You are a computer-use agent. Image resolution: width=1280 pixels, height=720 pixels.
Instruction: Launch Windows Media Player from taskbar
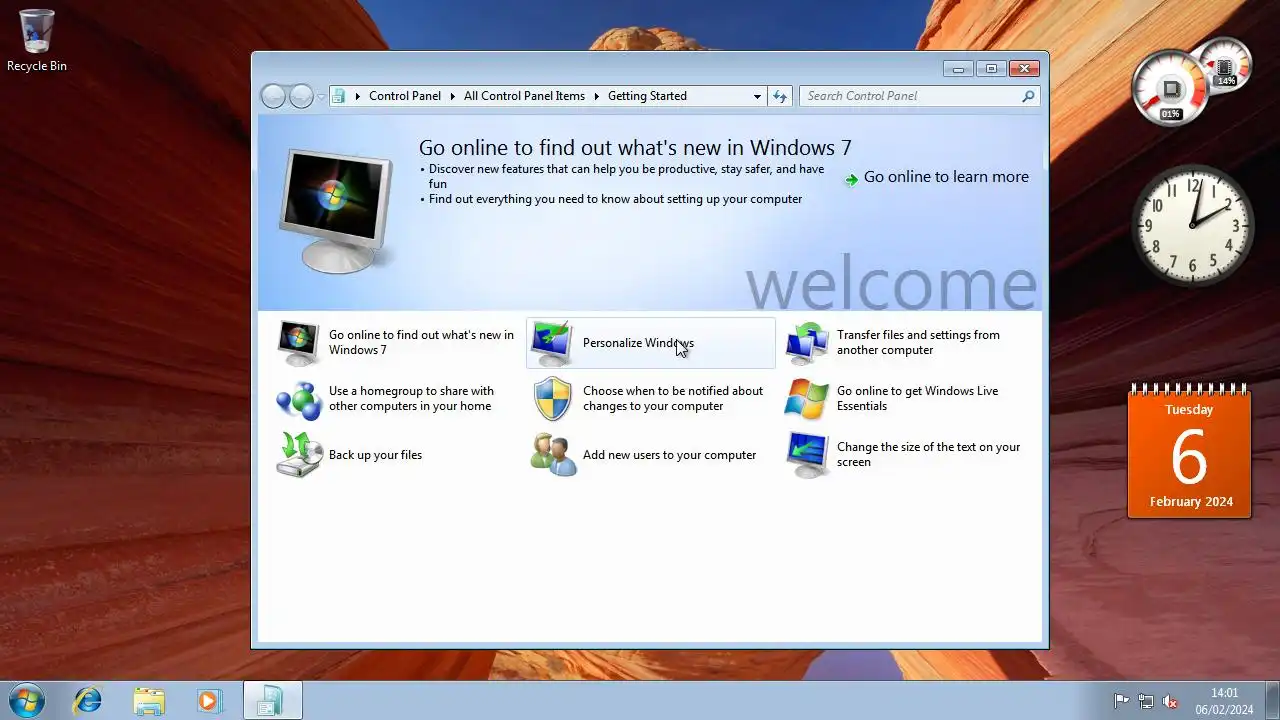(209, 701)
